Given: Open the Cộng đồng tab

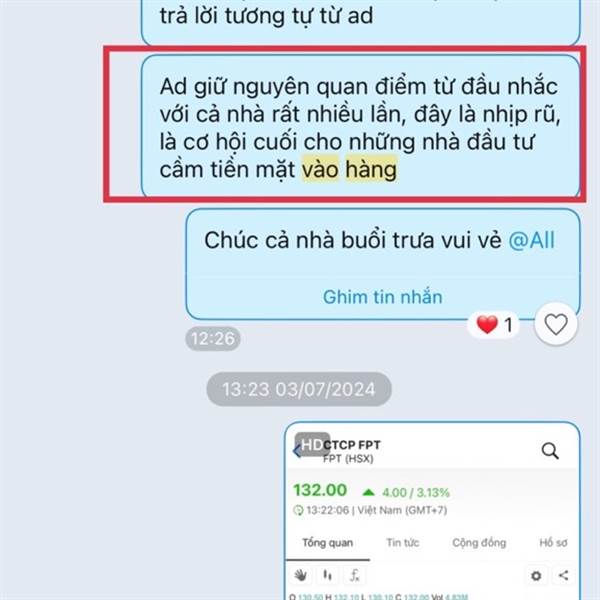Looking at the screenshot, I should [479, 543].
